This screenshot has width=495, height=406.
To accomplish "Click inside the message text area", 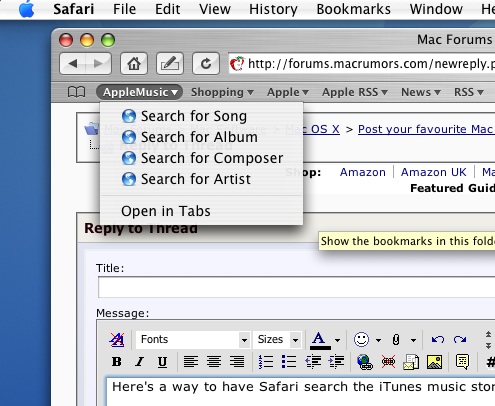I will click(300, 392).
